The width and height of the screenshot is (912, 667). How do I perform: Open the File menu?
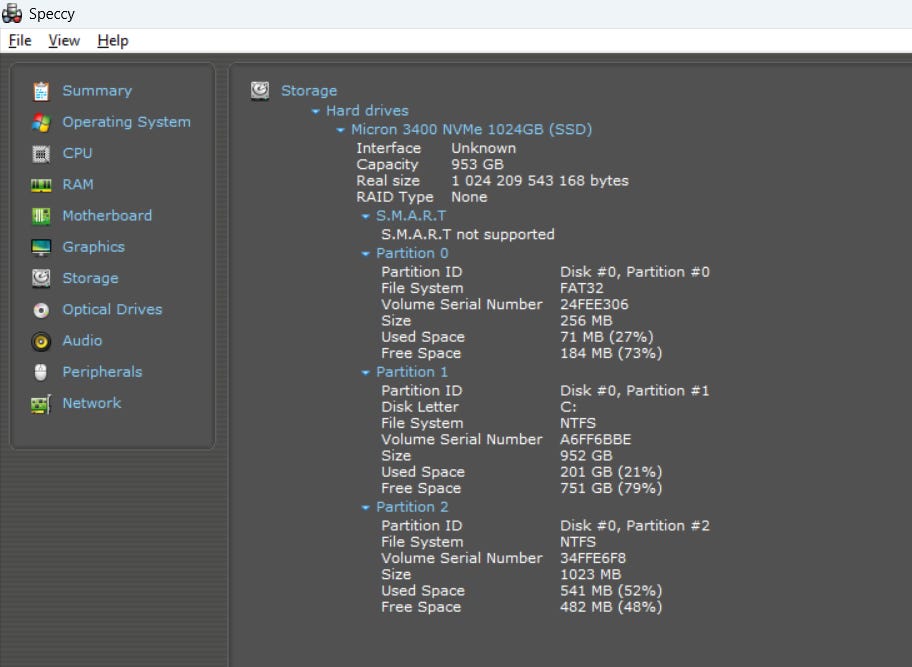point(20,41)
